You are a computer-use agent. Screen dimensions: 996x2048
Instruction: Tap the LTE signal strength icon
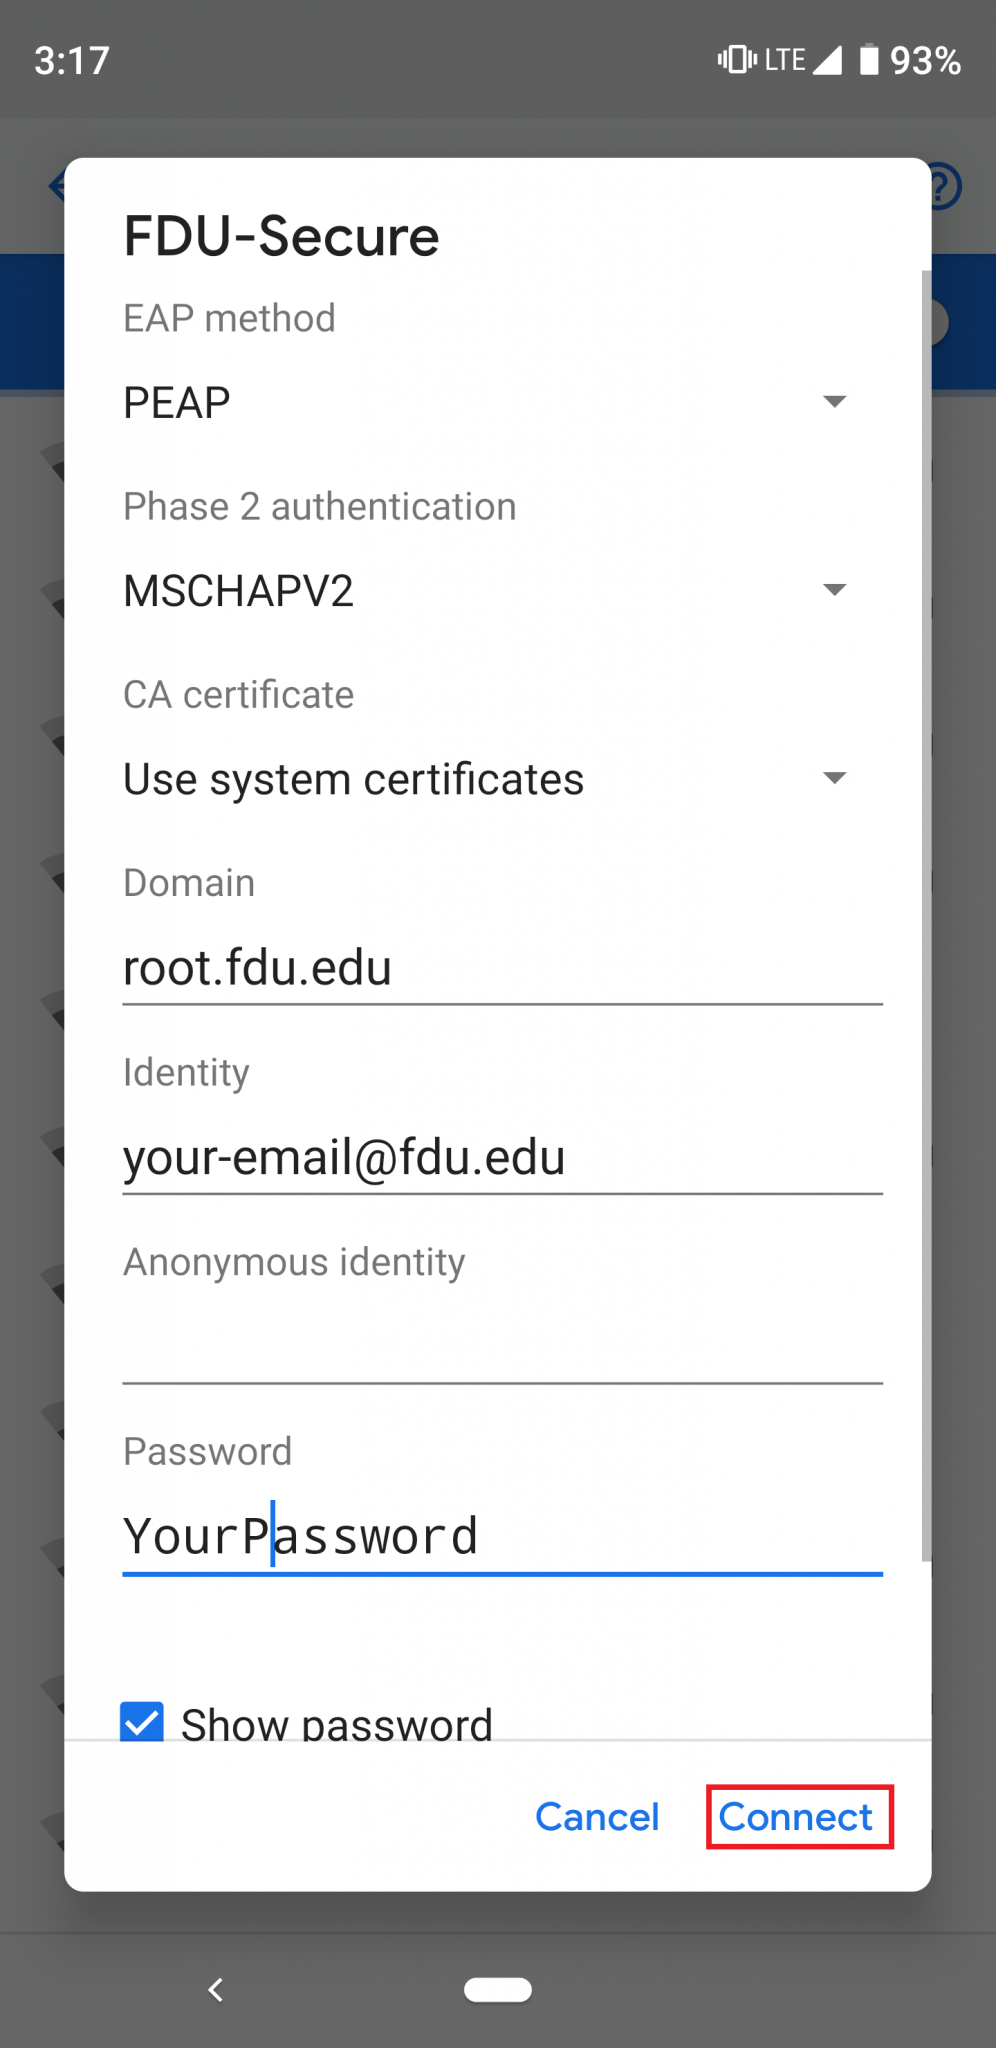tap(826, 60)
